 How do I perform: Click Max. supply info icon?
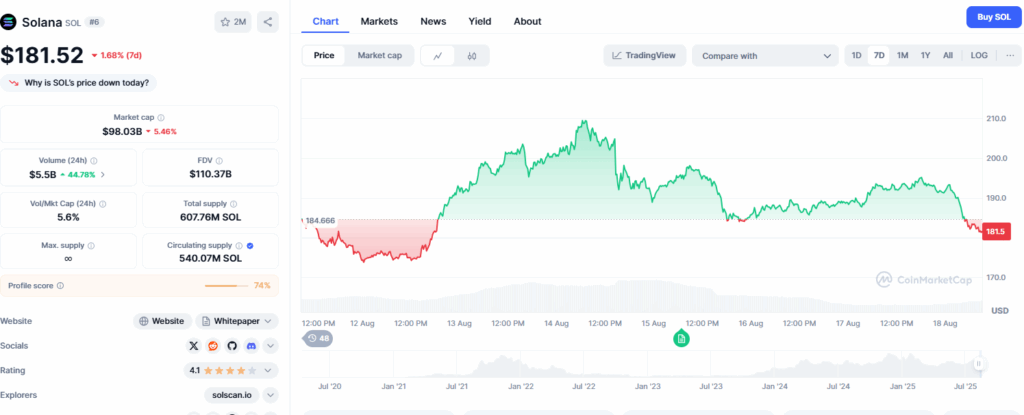pos(91,246)
